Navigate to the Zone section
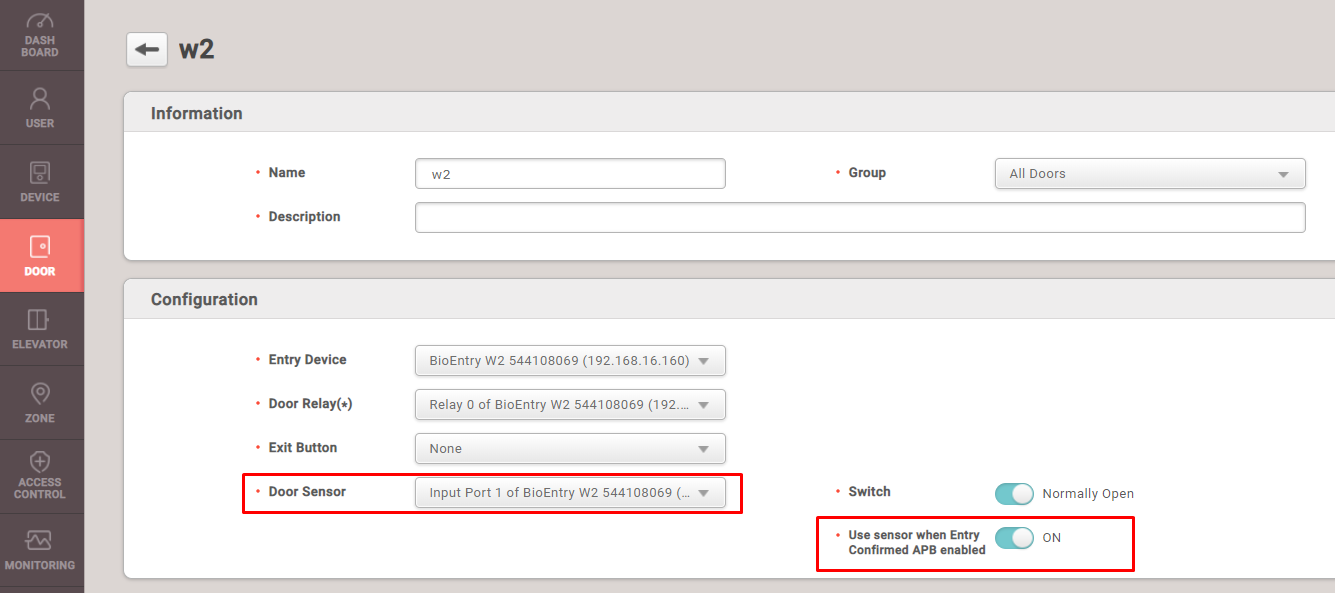The height and width of the screenshot is (593, 1335). [x=40, y=403]
